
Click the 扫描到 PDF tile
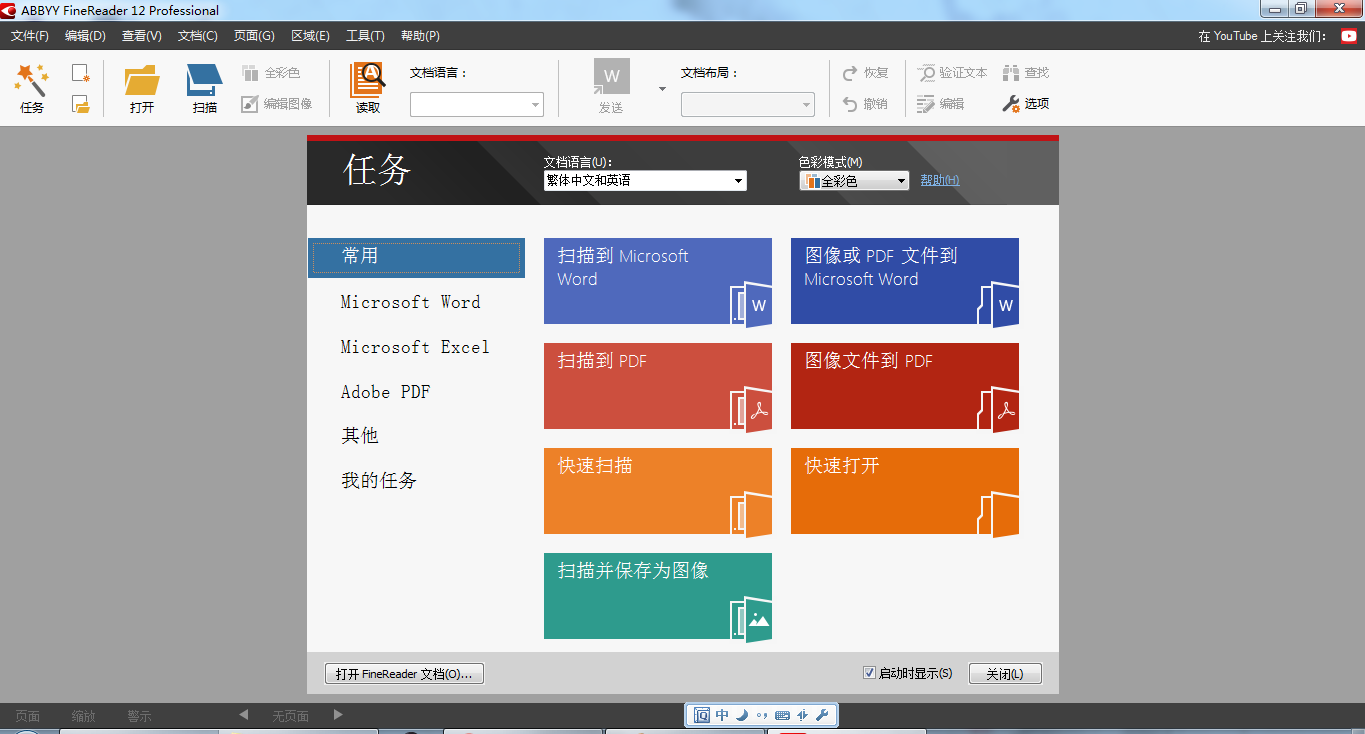click(658, 386)
